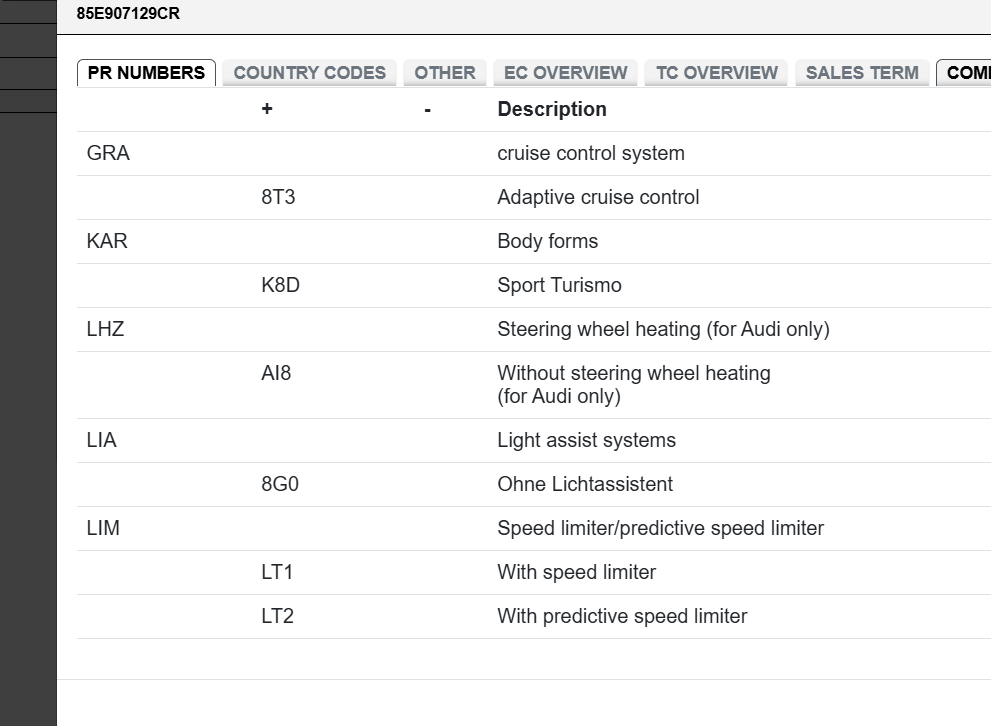Select the LT2 PR code
Viewport: 991px width, 726px height.
(x=277, y=616)
